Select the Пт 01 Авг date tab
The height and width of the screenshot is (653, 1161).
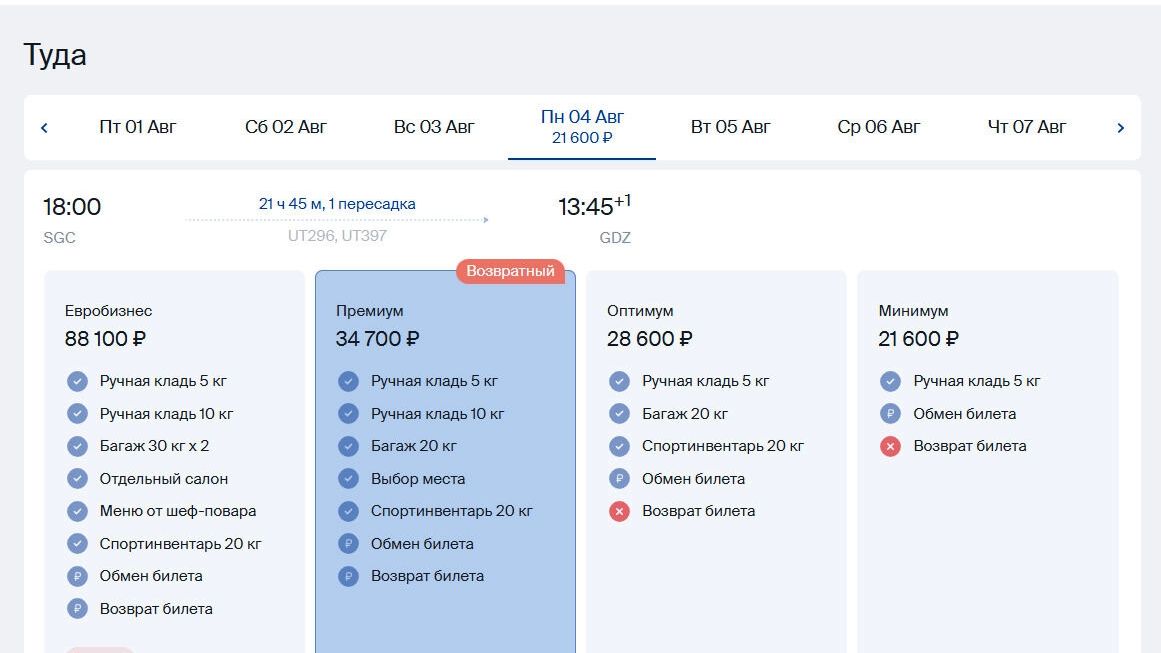138,127
